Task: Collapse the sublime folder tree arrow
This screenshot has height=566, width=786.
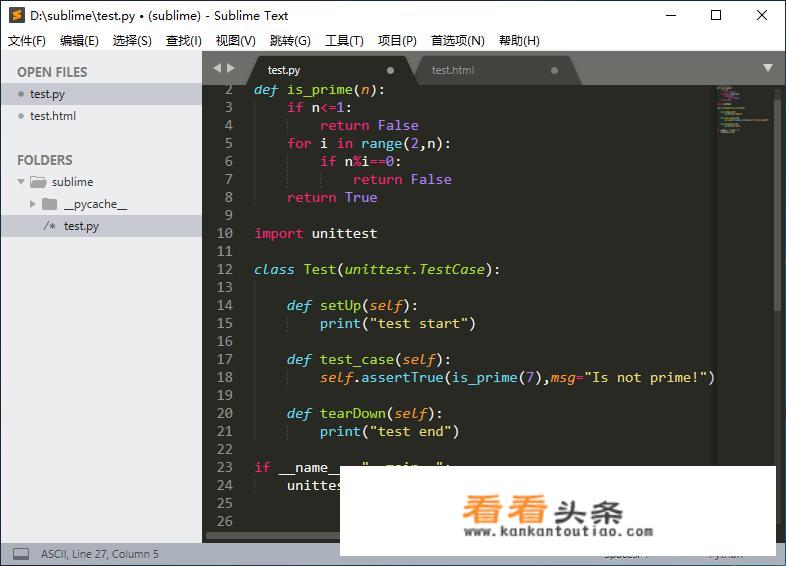Action: pyautogui.click(x=21, y=181)
